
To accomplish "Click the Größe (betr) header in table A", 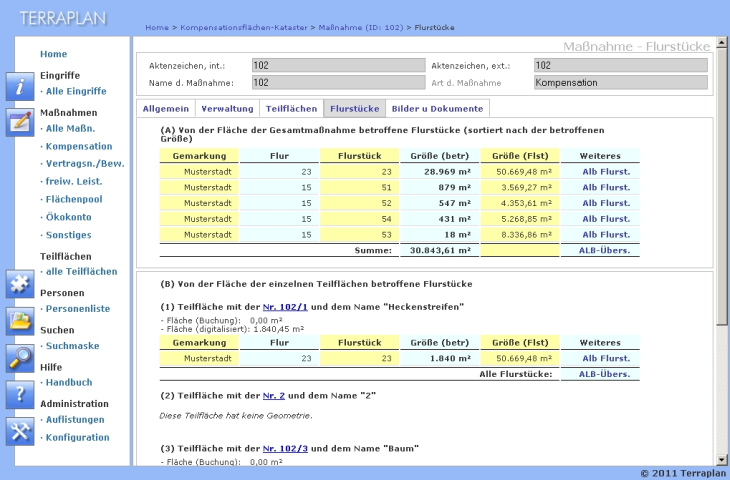I will pos(440,156).
